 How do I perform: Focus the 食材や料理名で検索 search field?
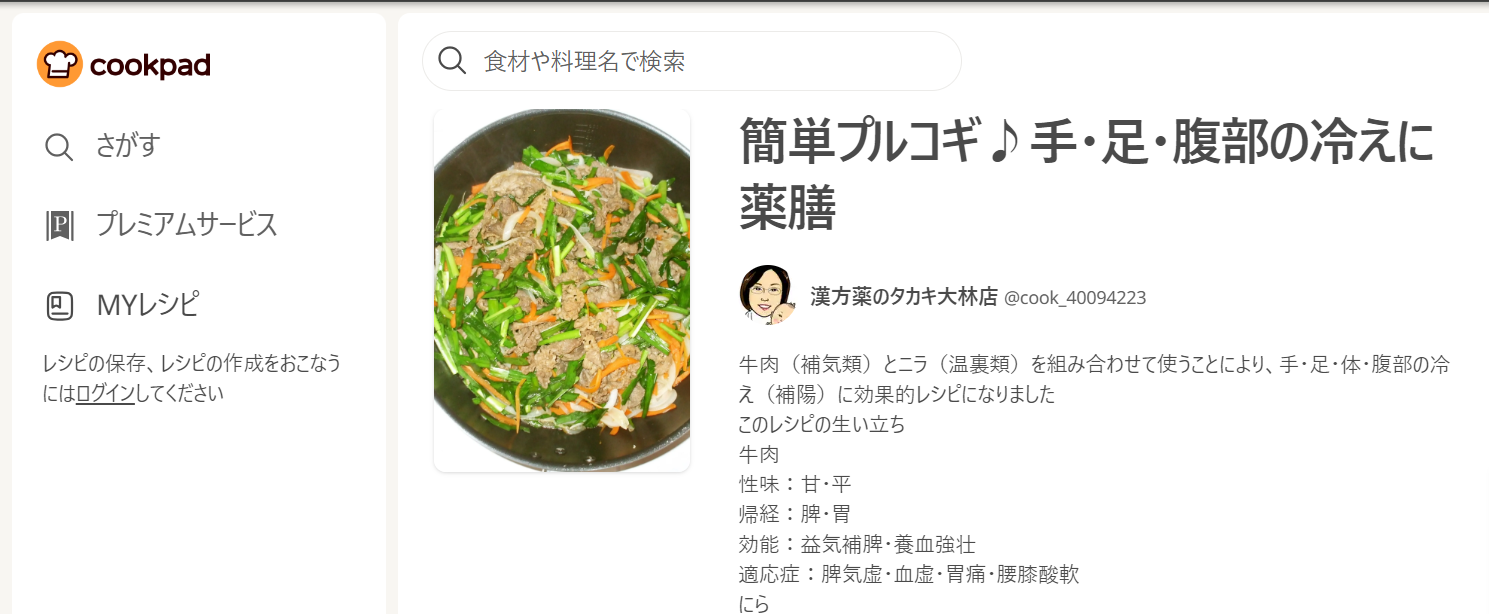(x=692, y=61)
